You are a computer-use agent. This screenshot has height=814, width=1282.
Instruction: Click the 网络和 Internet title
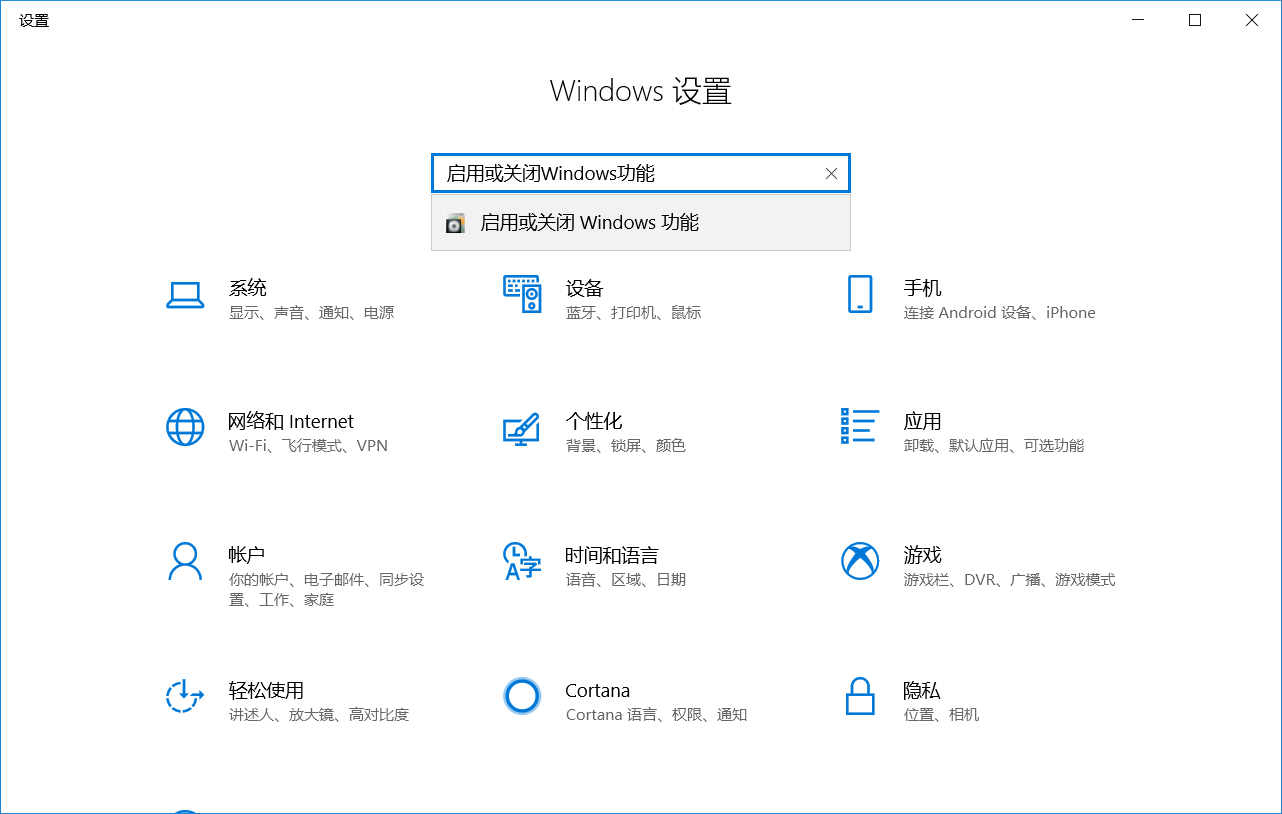click(291, 421)
